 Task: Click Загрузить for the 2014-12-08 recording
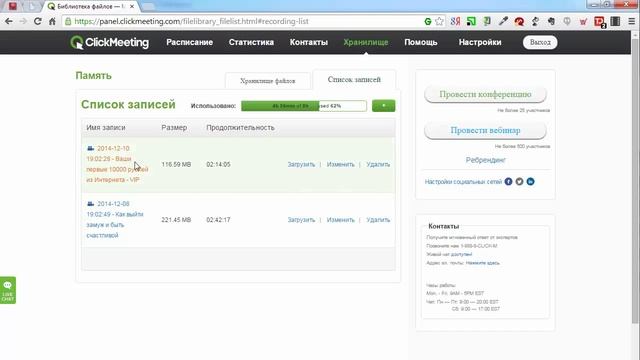tap(301, 220)
